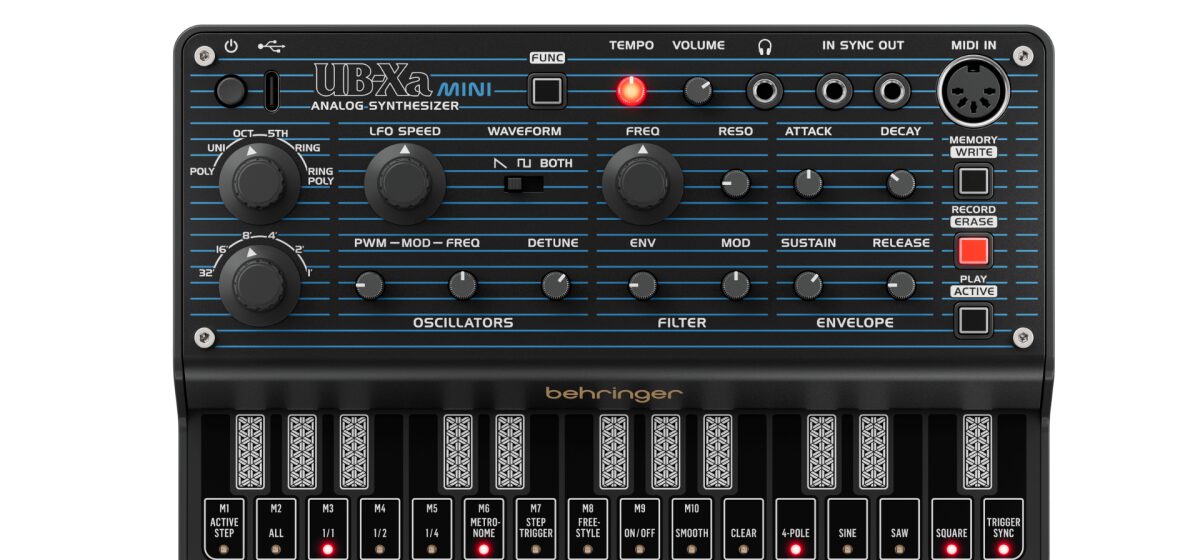
Task: Click the red RECORD ERASE button
Action: pyautogui.click(x=973, y=250)
